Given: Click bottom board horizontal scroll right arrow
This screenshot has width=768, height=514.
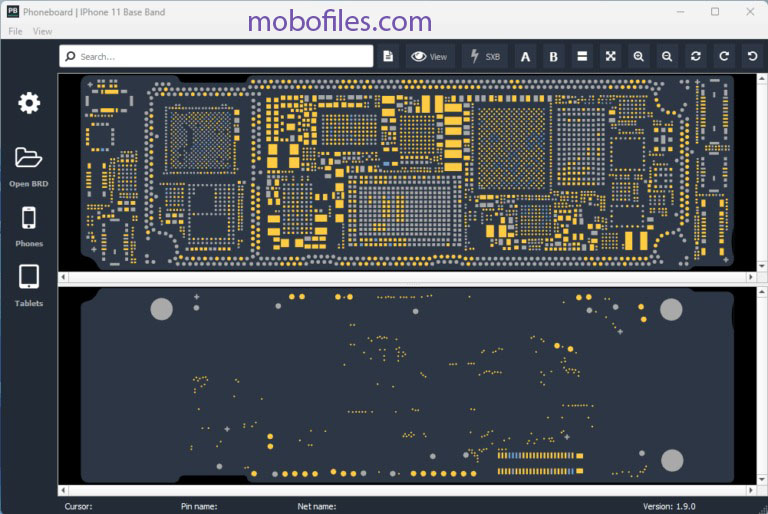Looking at the screenshot, I should [751, 490].
